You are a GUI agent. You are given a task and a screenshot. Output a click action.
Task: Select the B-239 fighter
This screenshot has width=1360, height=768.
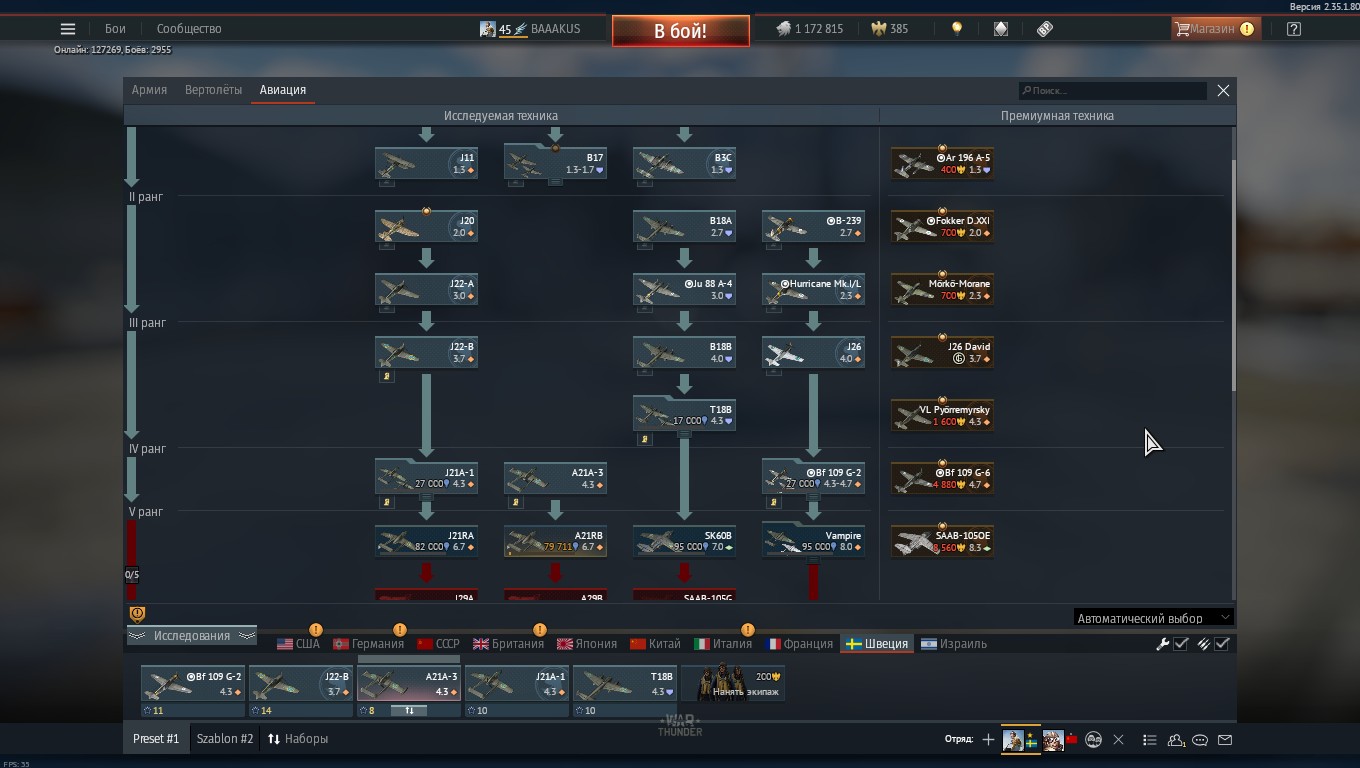click(813, 226)
